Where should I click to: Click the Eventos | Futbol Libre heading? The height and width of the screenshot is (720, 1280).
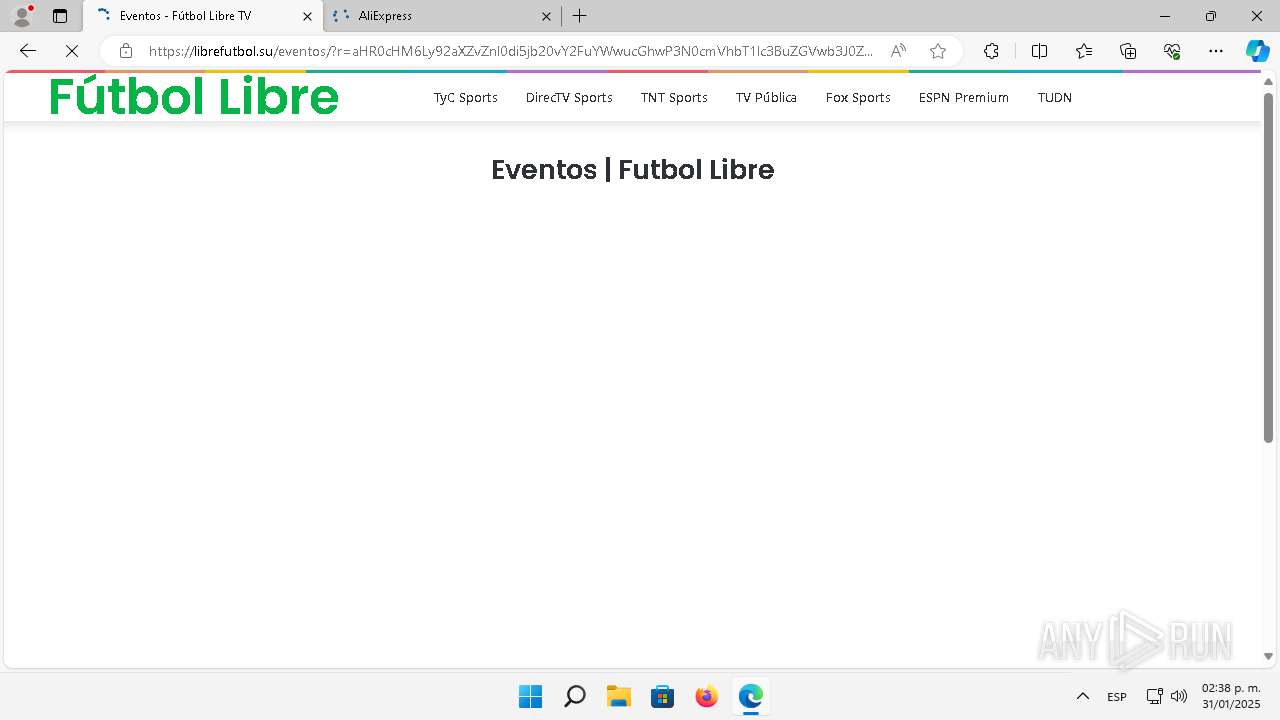pyautogui.click(x=633, y=170)
